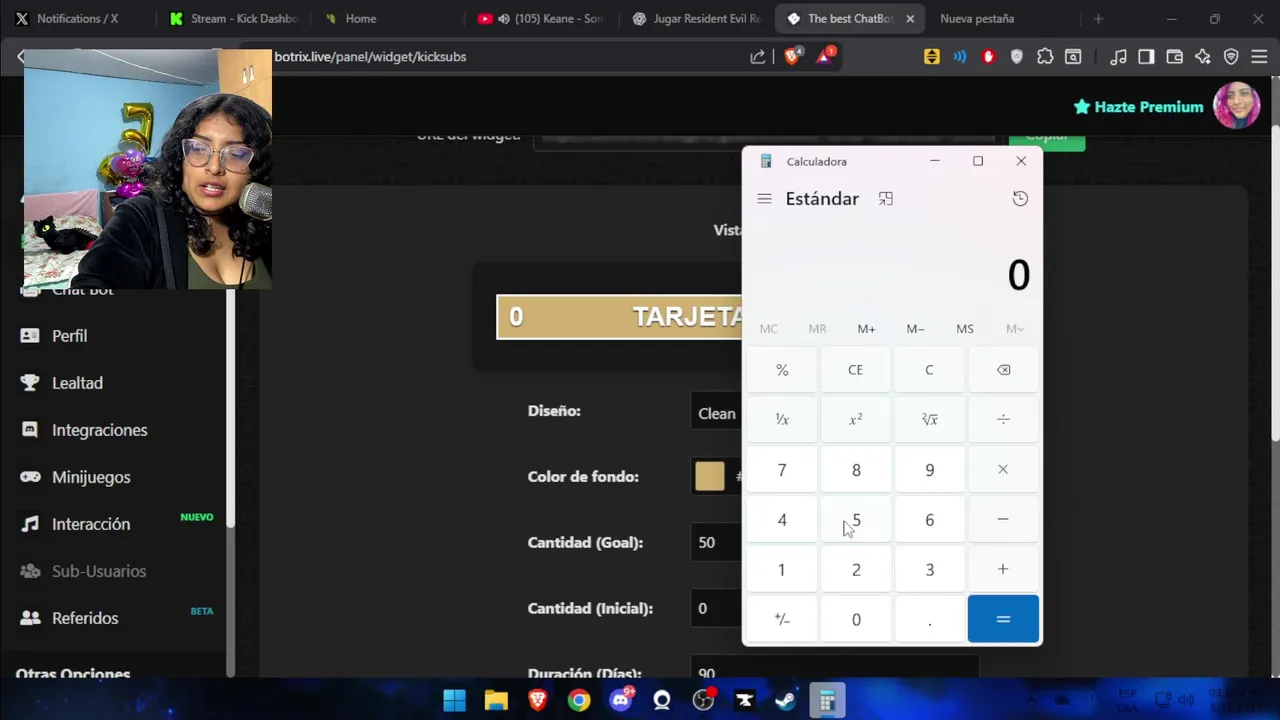Open the Windows Start menu
Viewport: 1280px width, 720px height.
[454, 700]
